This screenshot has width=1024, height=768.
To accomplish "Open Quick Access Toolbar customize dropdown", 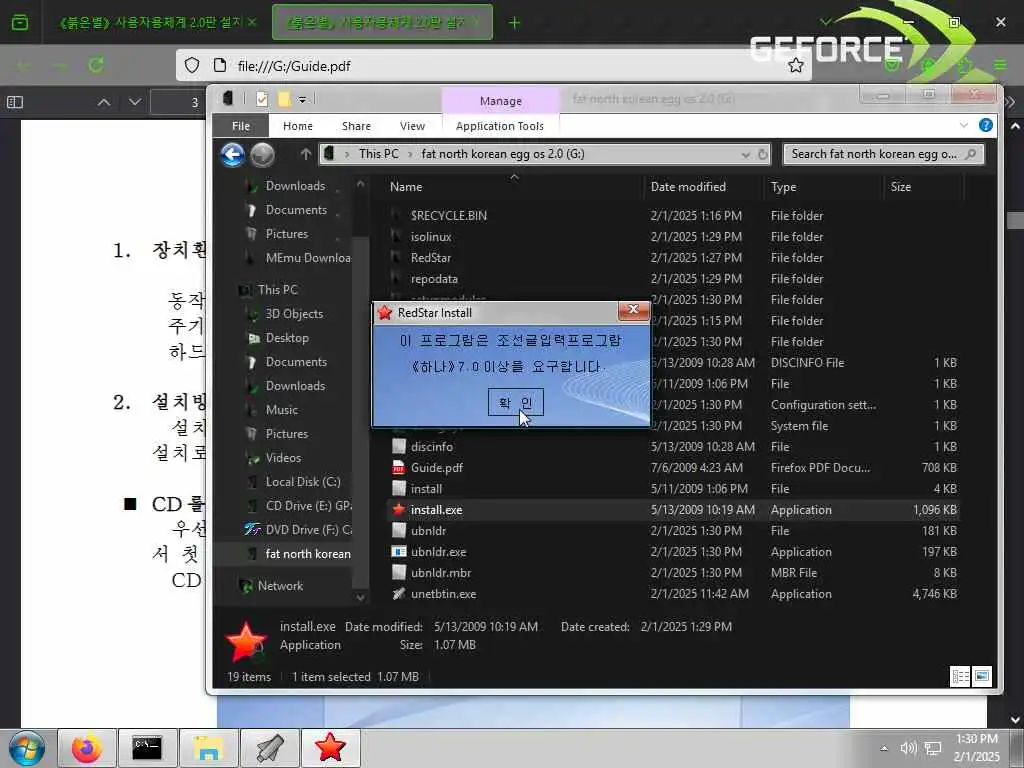I will pos(302,99).
